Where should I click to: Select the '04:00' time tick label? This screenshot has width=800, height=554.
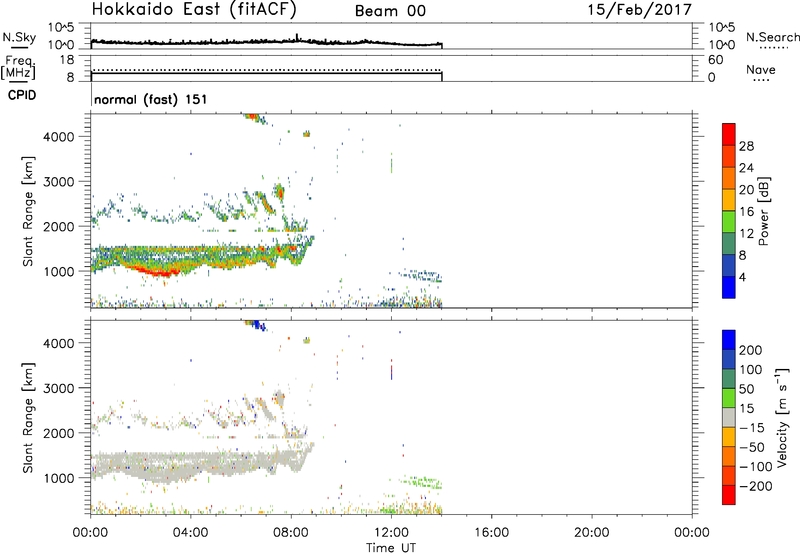click(191, 533)
